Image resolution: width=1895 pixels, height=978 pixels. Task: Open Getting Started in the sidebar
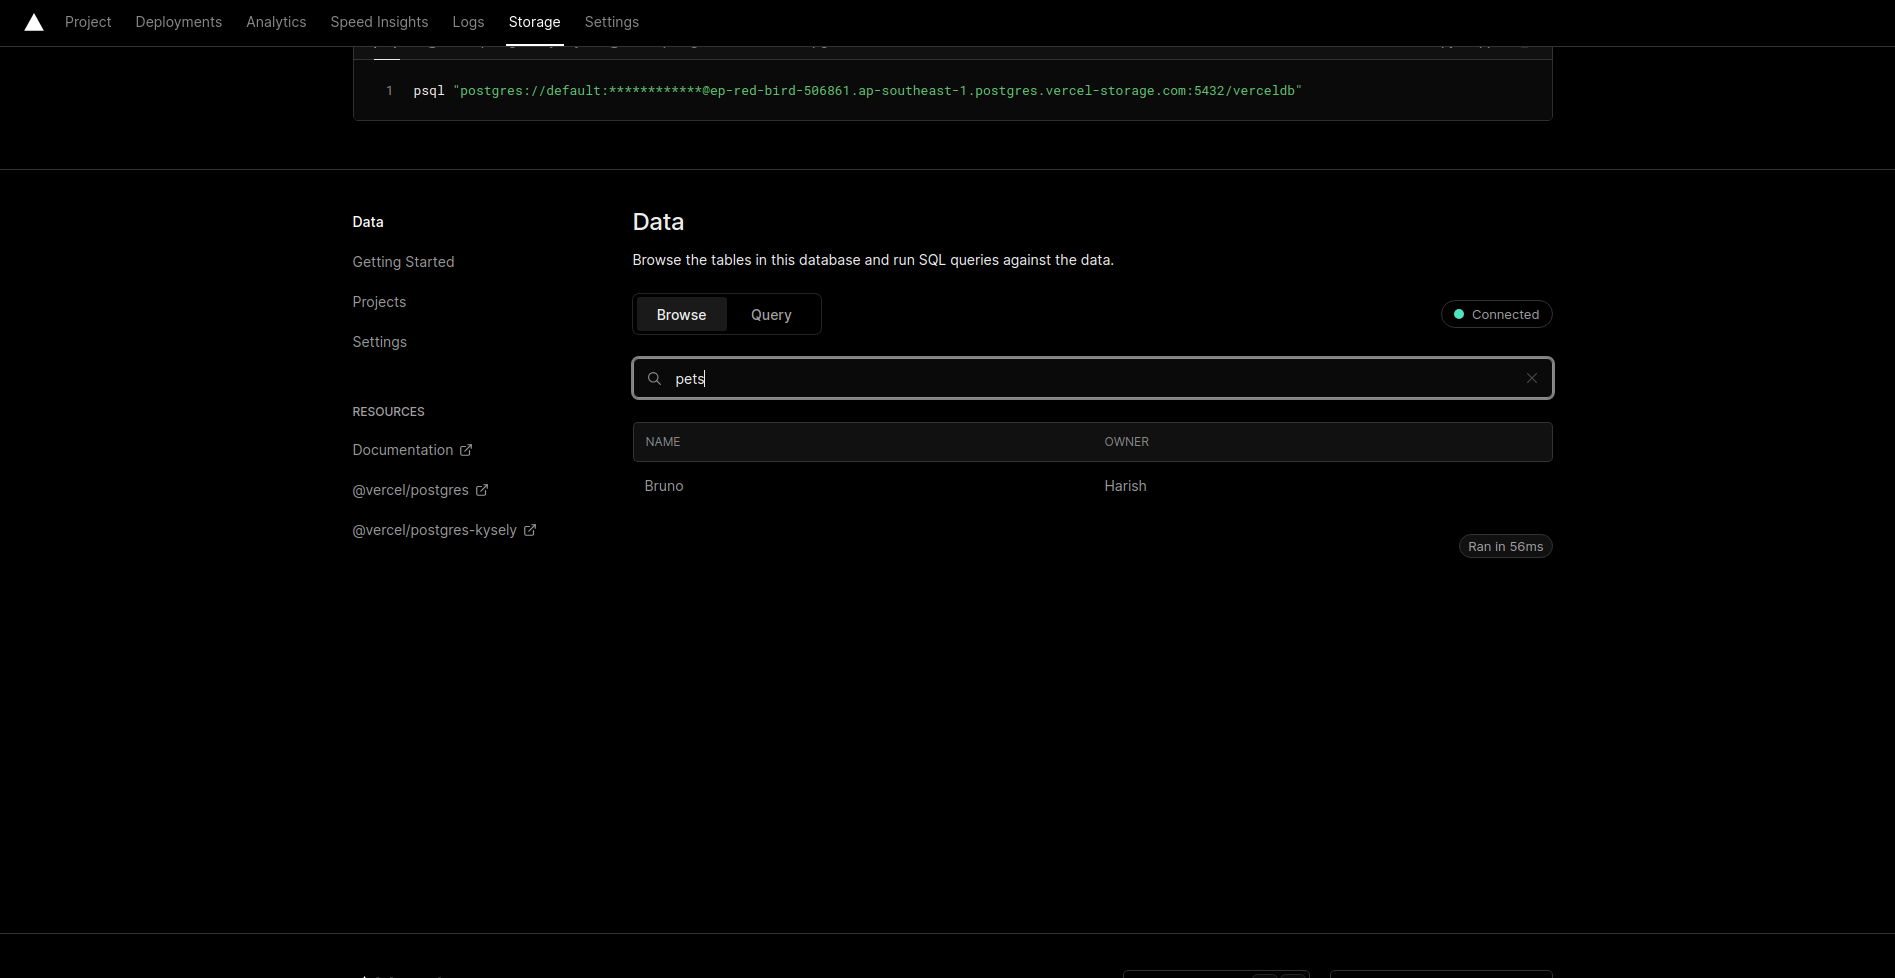[403, 262]
